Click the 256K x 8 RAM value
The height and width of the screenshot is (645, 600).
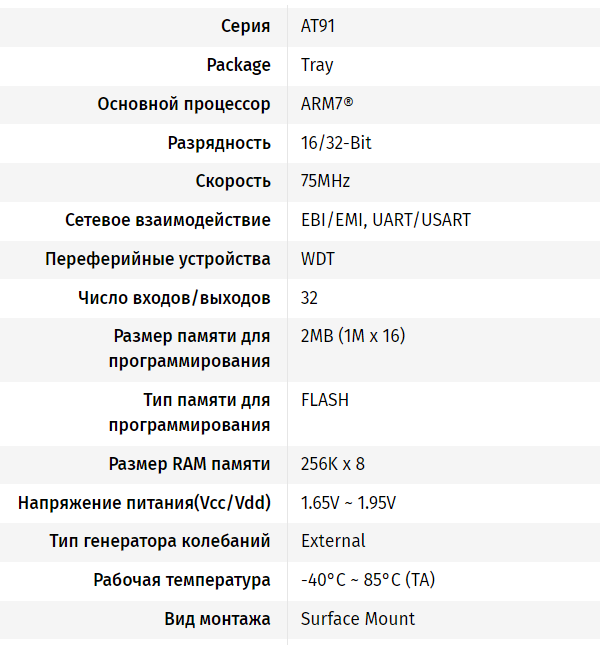point(333,464)
